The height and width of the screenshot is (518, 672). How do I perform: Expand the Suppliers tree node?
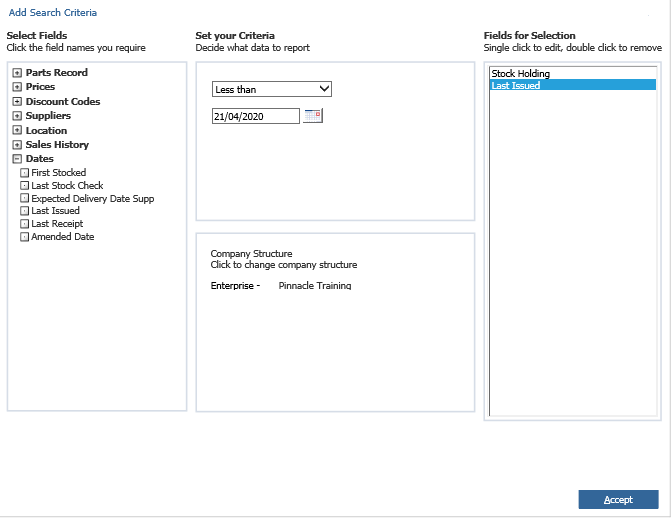tap(17, 116)
